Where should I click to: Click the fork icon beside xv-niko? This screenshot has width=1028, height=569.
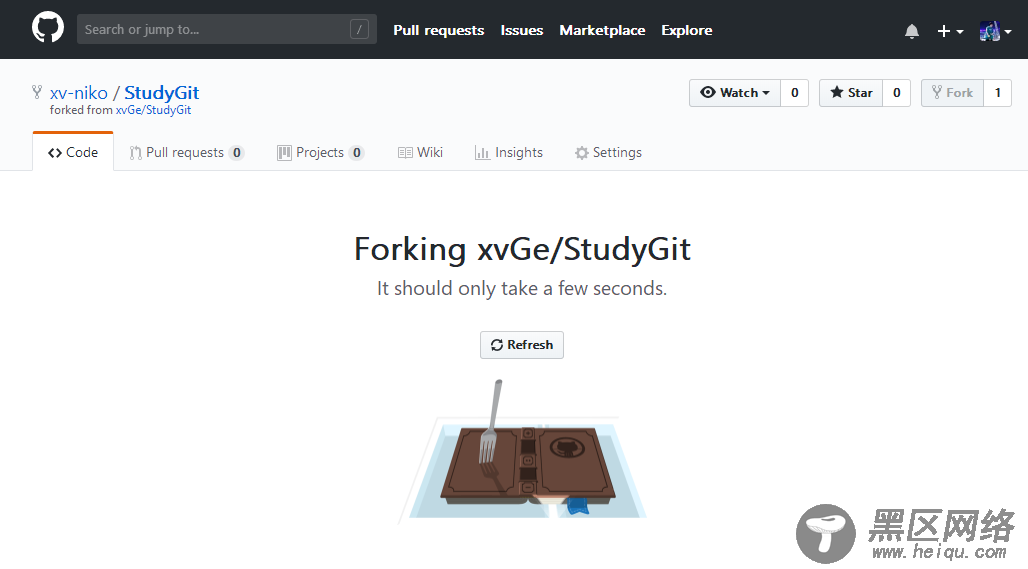(37, 92)
